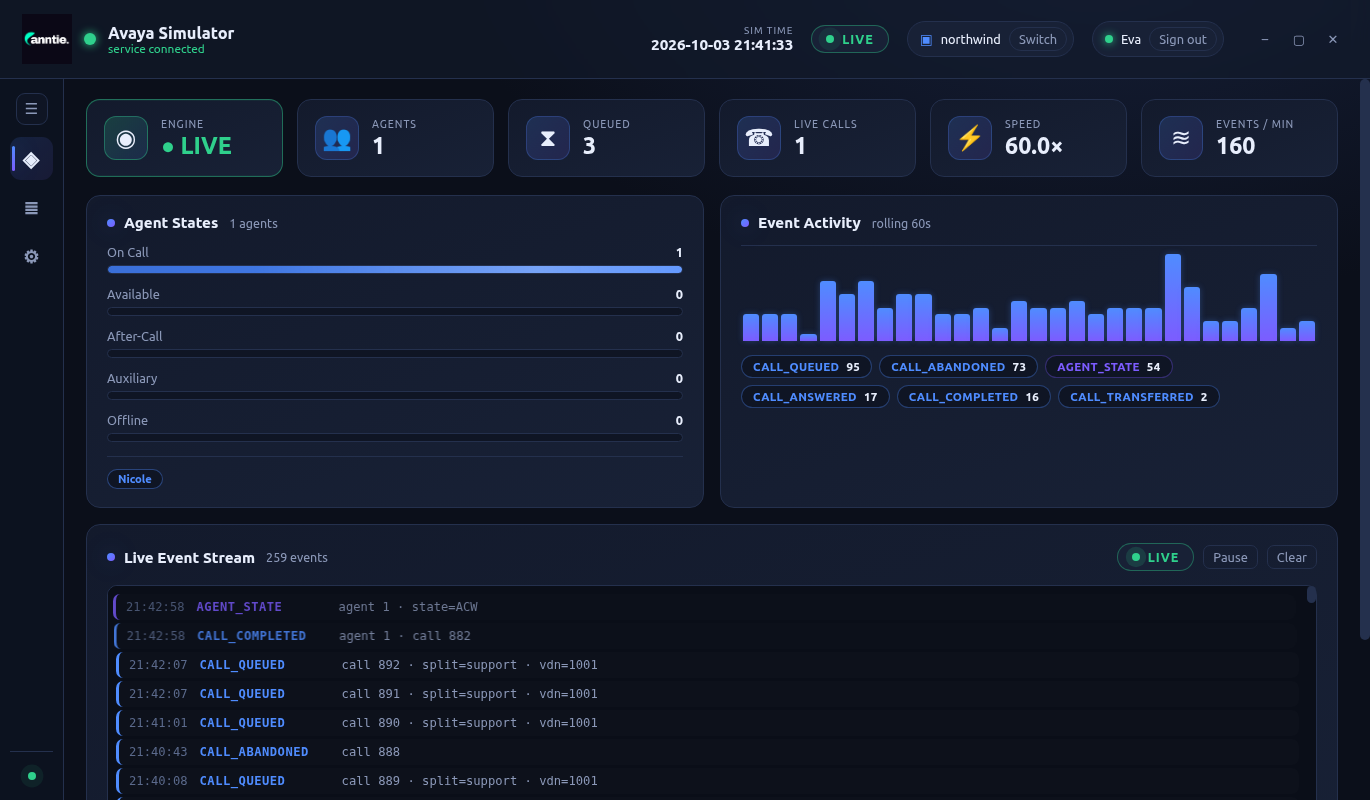Click the tallest bar in Event Activity chart

(1173, 298)
